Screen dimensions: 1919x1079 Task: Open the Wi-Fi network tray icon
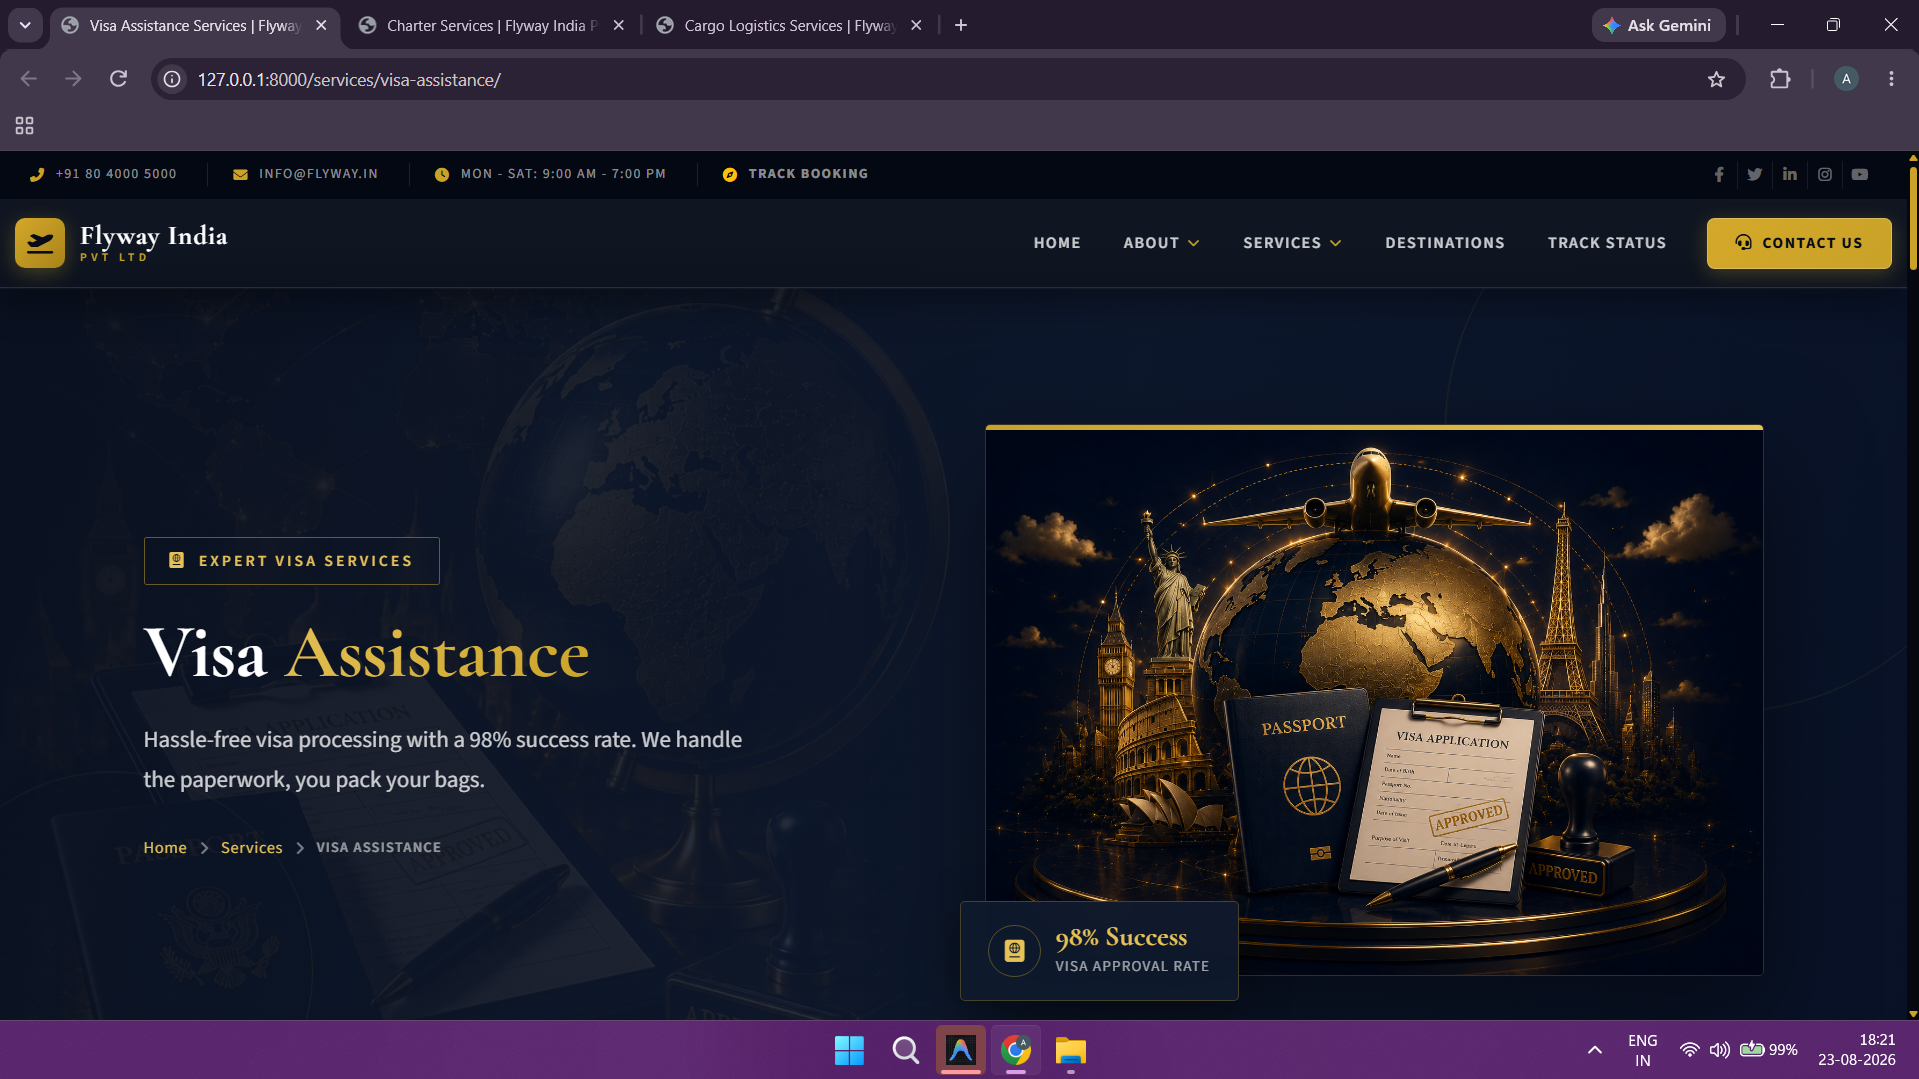1689,1050
